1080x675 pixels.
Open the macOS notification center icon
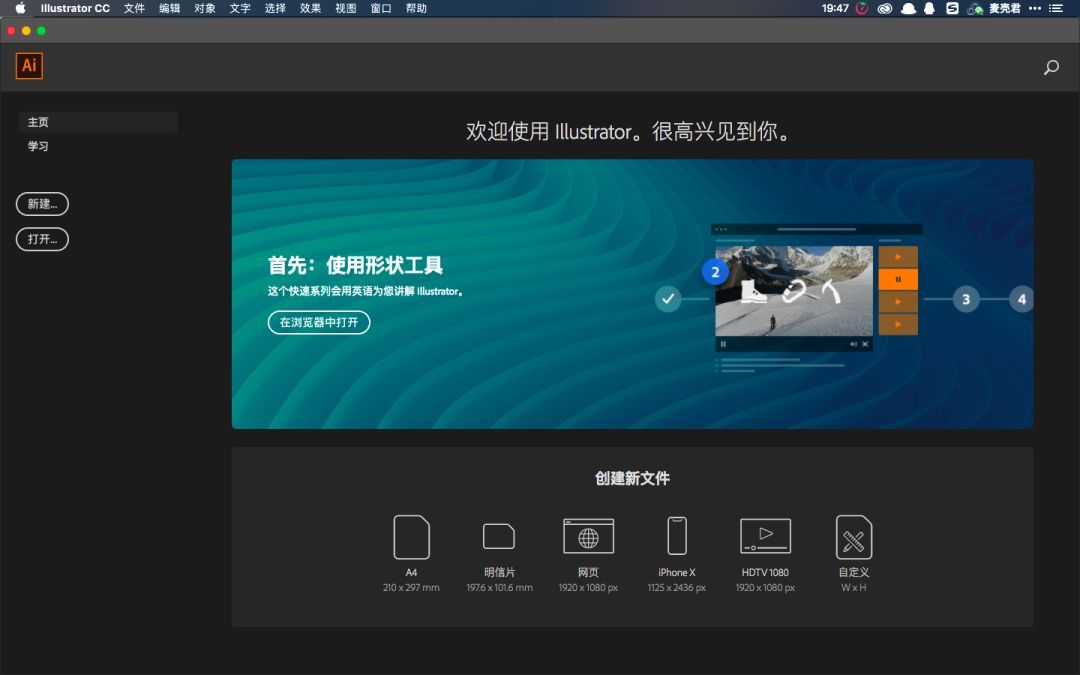[1056, 8]
